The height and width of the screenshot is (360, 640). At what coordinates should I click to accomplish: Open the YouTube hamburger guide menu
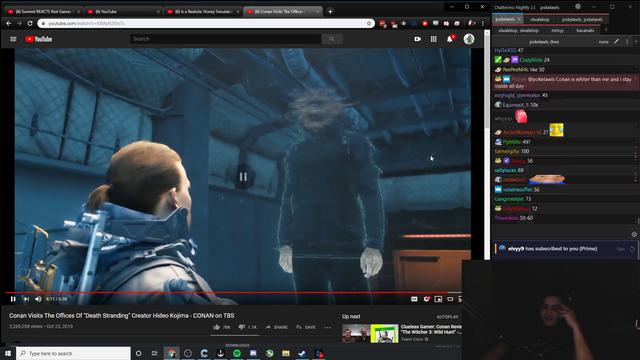(13, 39)
